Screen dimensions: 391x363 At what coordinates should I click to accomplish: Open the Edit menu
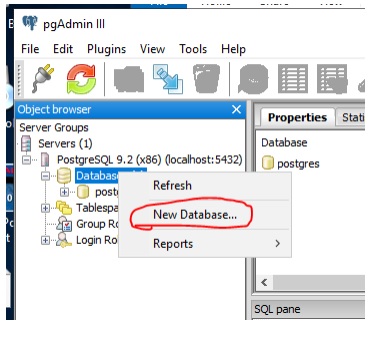coord(63,49)
